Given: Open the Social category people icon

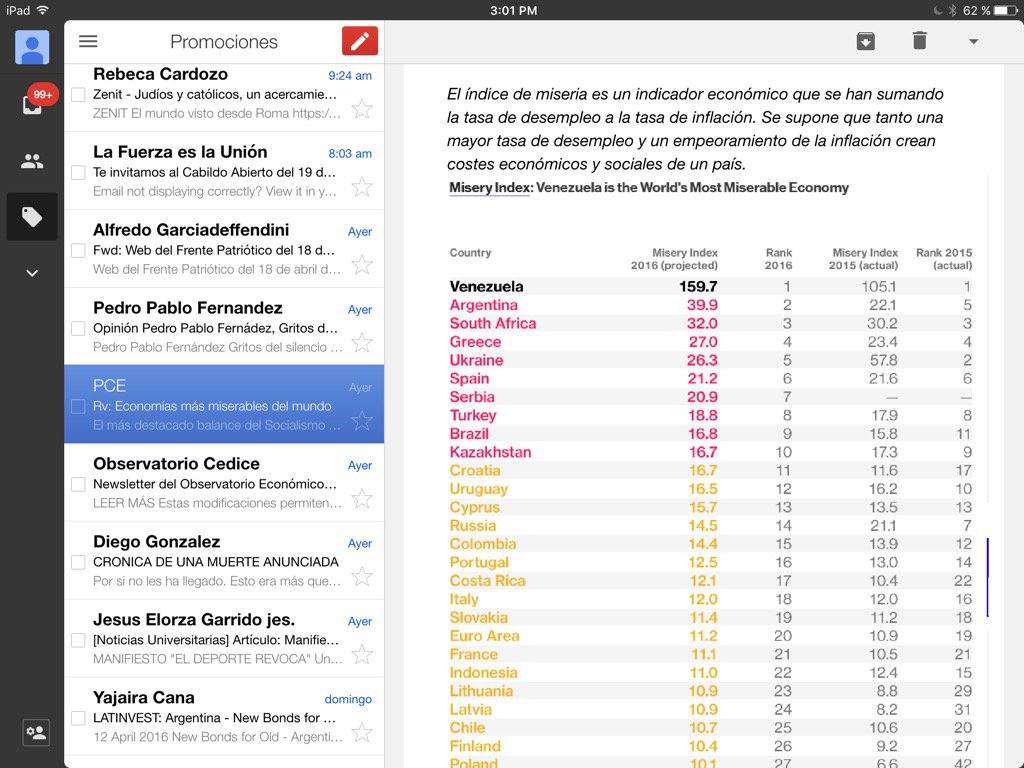Looking at the screenshot, I should [x=32, y=161].
